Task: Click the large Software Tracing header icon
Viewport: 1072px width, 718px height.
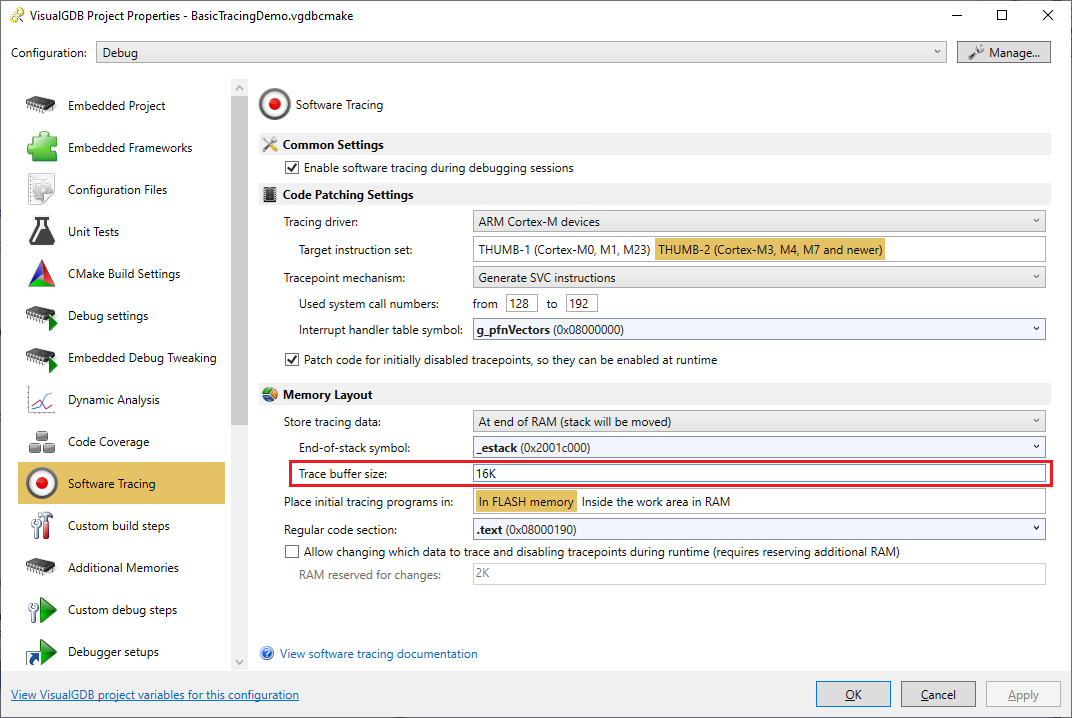Action: click(274, 105)
